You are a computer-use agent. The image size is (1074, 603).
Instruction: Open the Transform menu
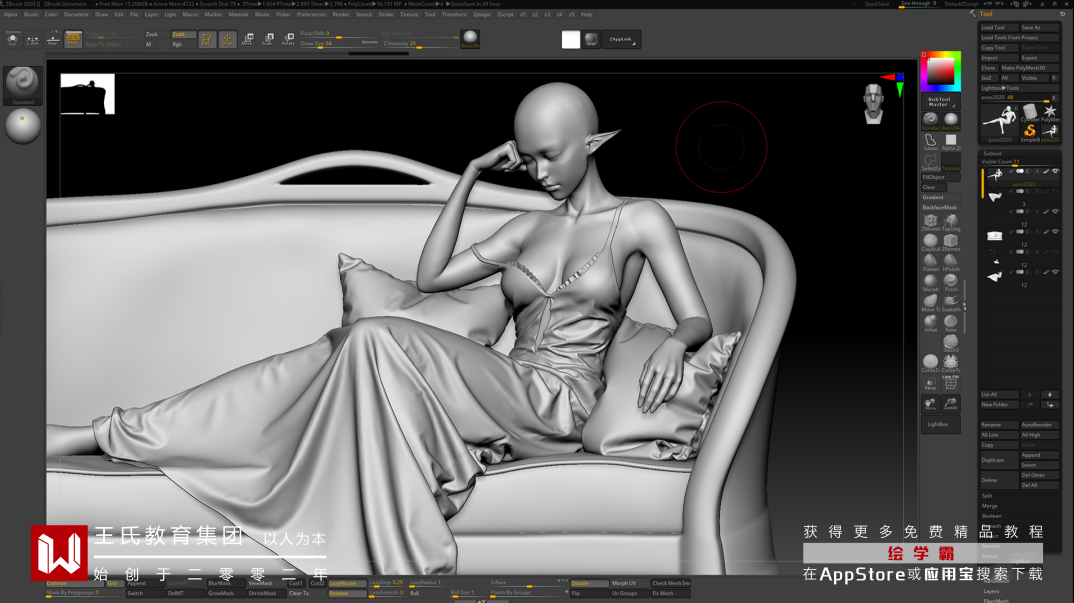453,14
